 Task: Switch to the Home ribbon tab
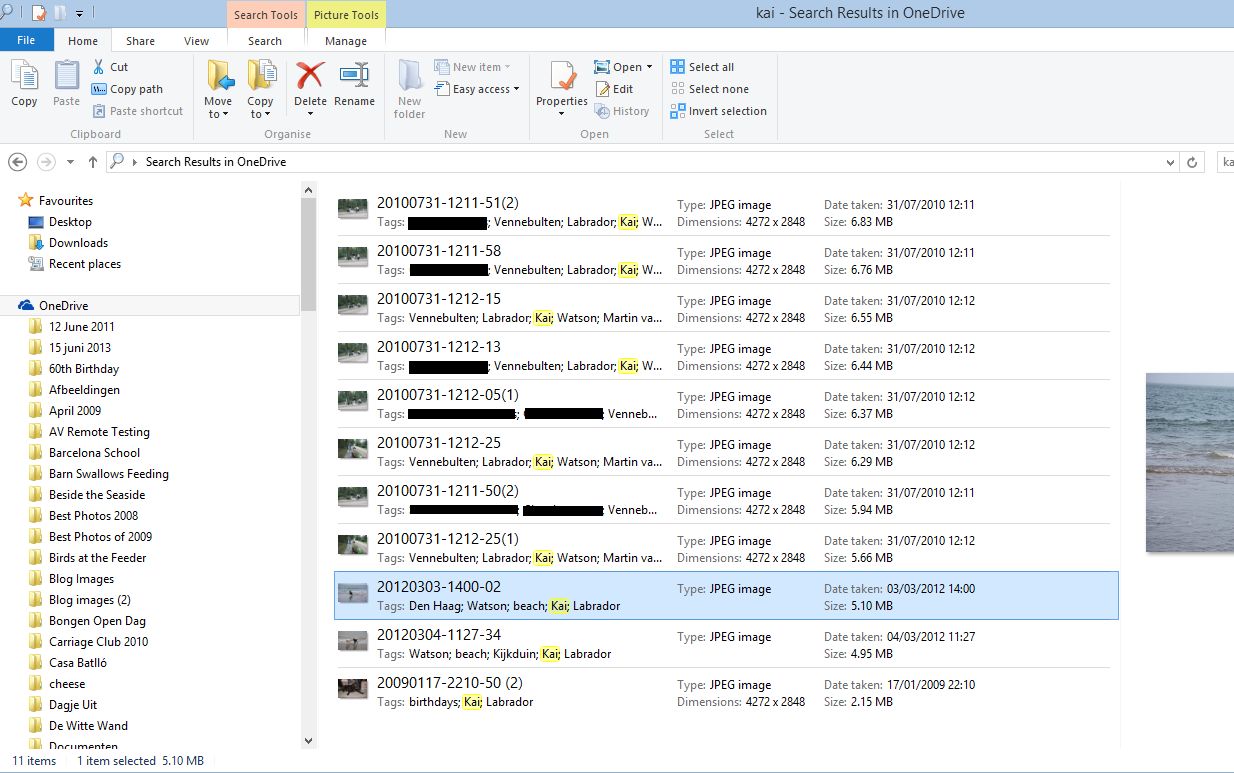click(83, 41)
